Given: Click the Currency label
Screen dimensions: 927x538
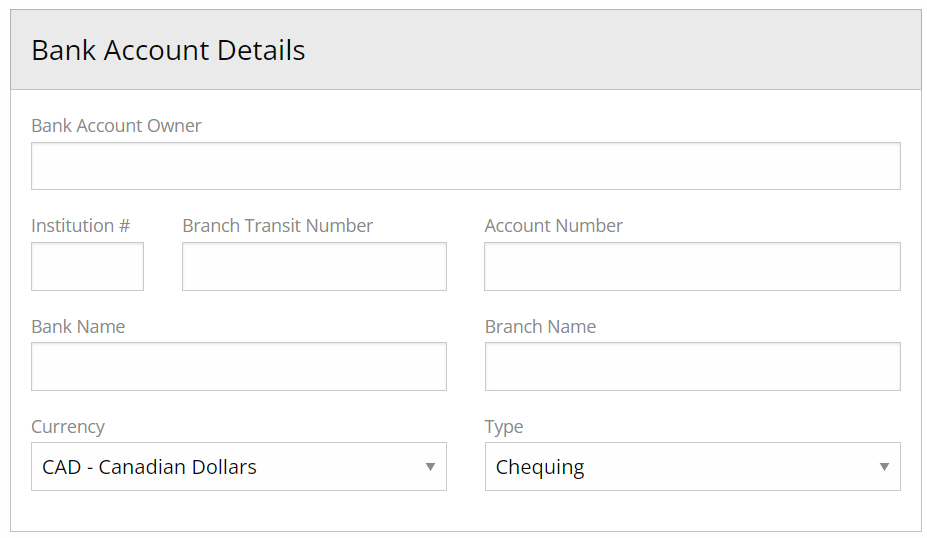Looking at the screenshot, I should pyautogui.click(x=68, y=427).
